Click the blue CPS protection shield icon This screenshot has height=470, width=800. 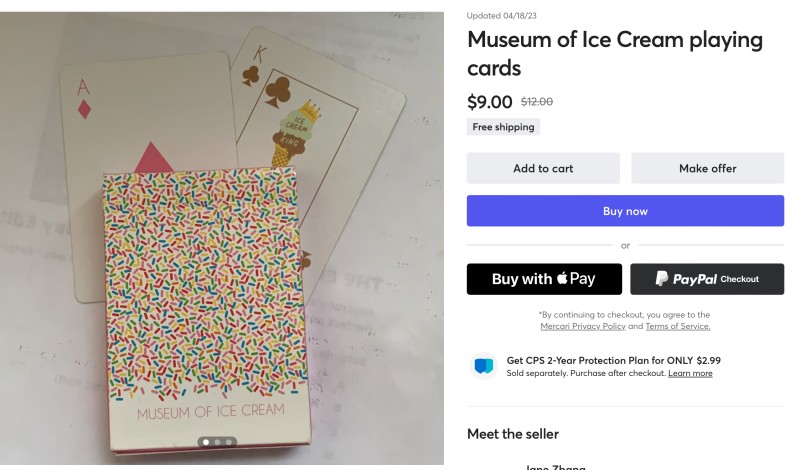pyautogui.click(x=484, y=366)
